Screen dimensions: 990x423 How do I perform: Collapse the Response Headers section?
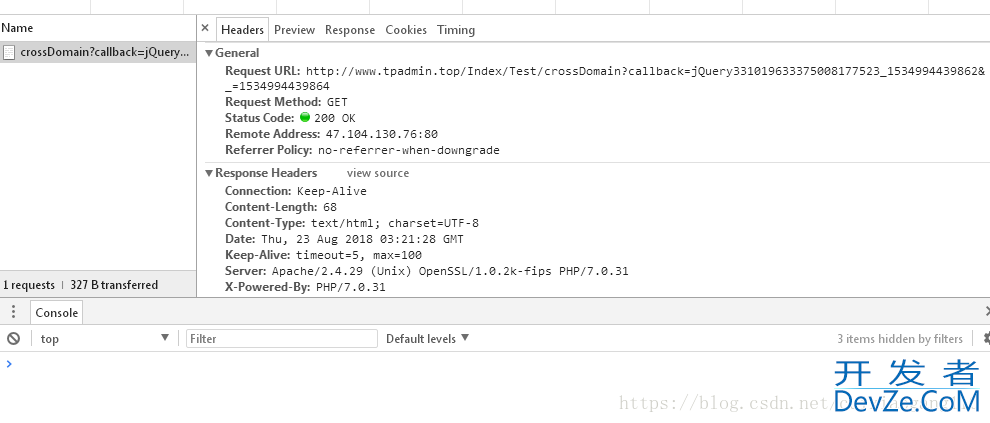pos(209,173)
